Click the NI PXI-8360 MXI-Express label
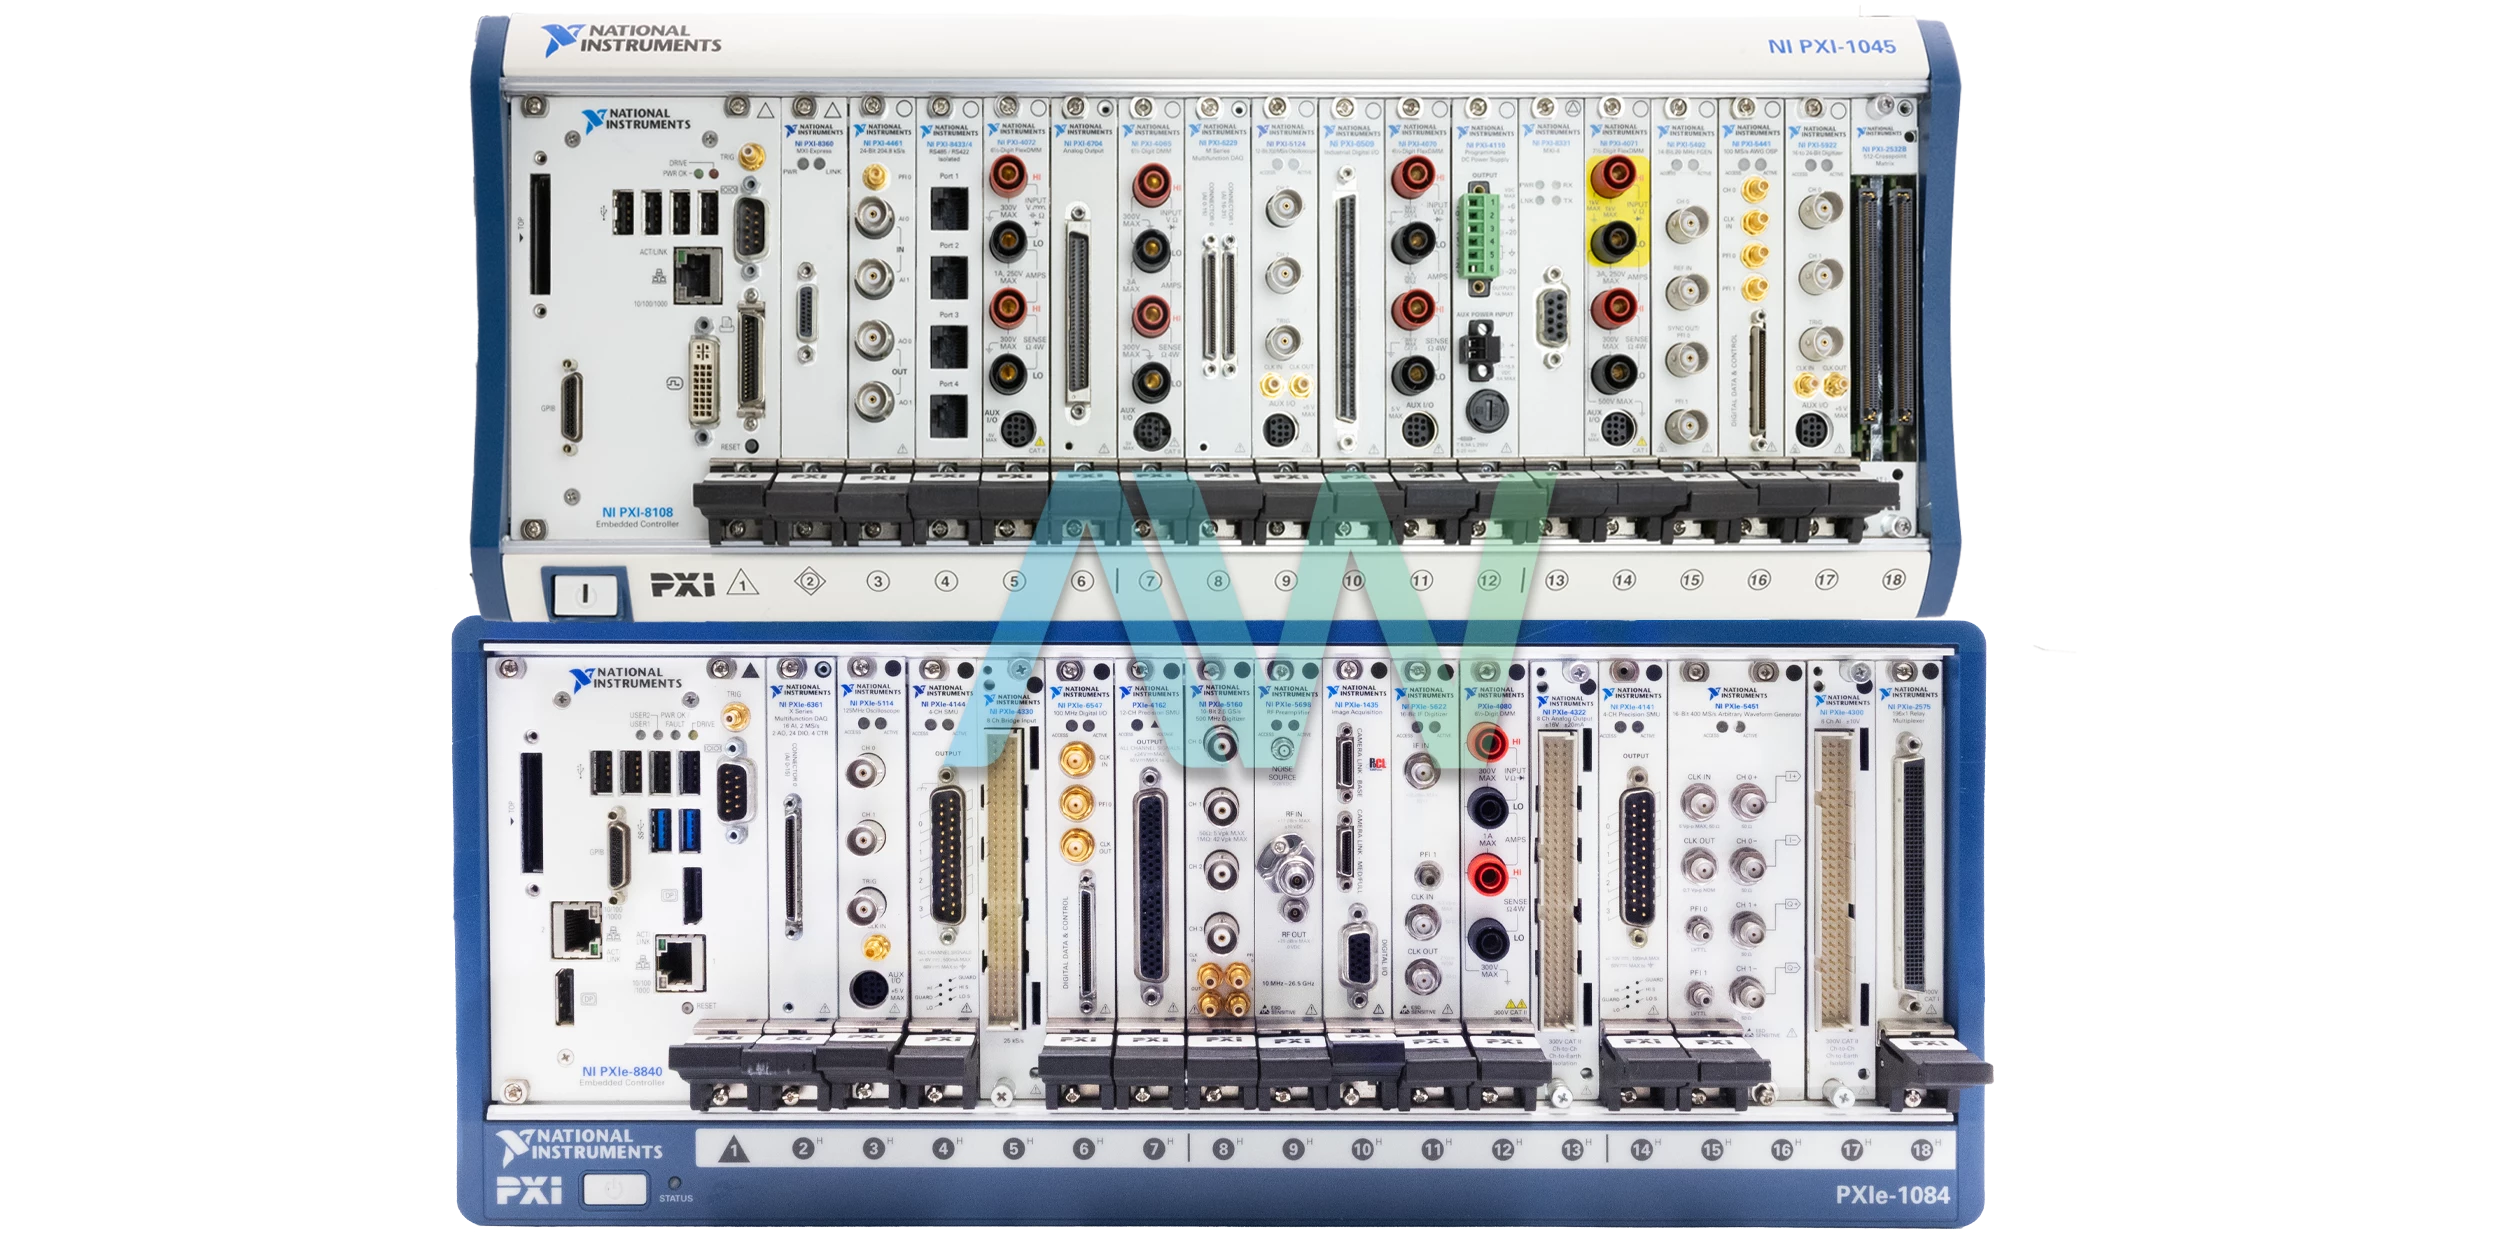Image resolution: width=2500 pixels, height=1238 pixels. coord(814,147)
